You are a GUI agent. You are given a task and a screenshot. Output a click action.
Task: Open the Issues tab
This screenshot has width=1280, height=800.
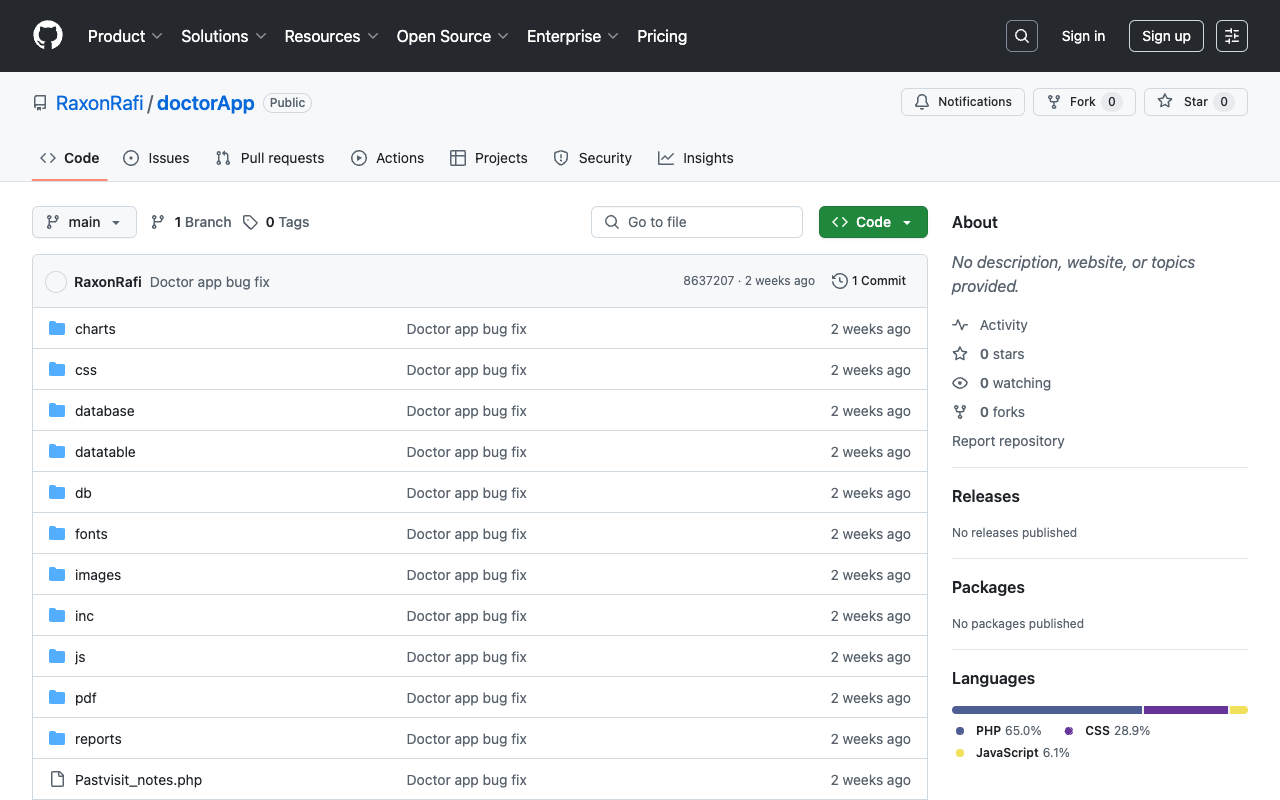156,158
